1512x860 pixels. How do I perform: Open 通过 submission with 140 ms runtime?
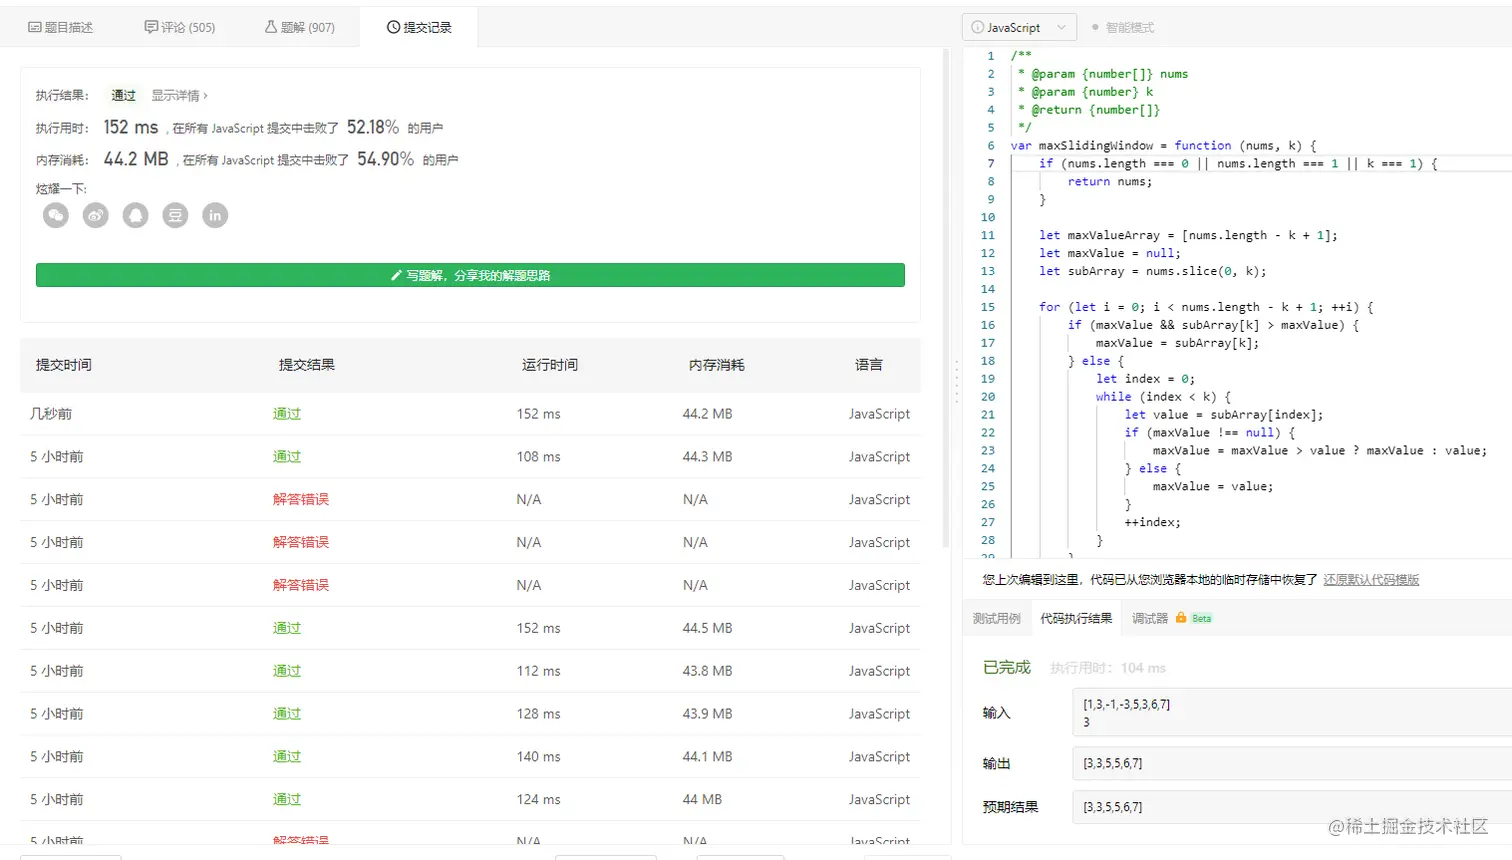click(287, 757)
